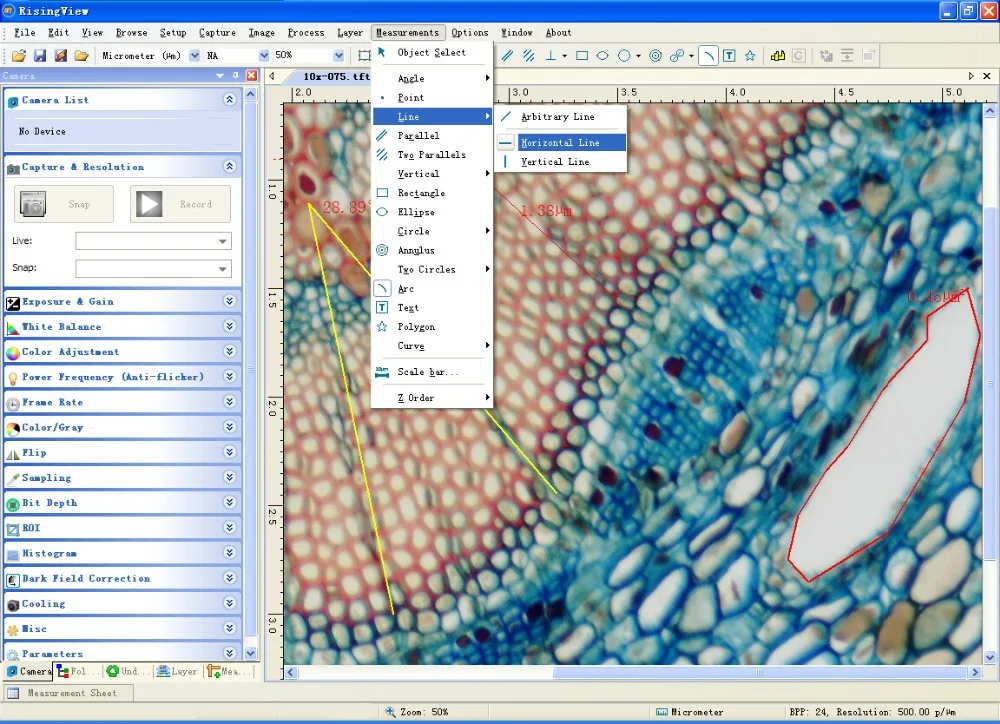Click the Save icon in the toolbar
1000x724 pixels.
click(40, 56)
